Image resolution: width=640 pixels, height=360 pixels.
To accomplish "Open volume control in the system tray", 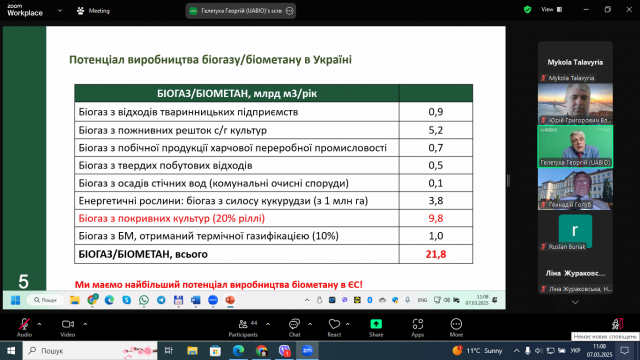I will tap(538, 351).
